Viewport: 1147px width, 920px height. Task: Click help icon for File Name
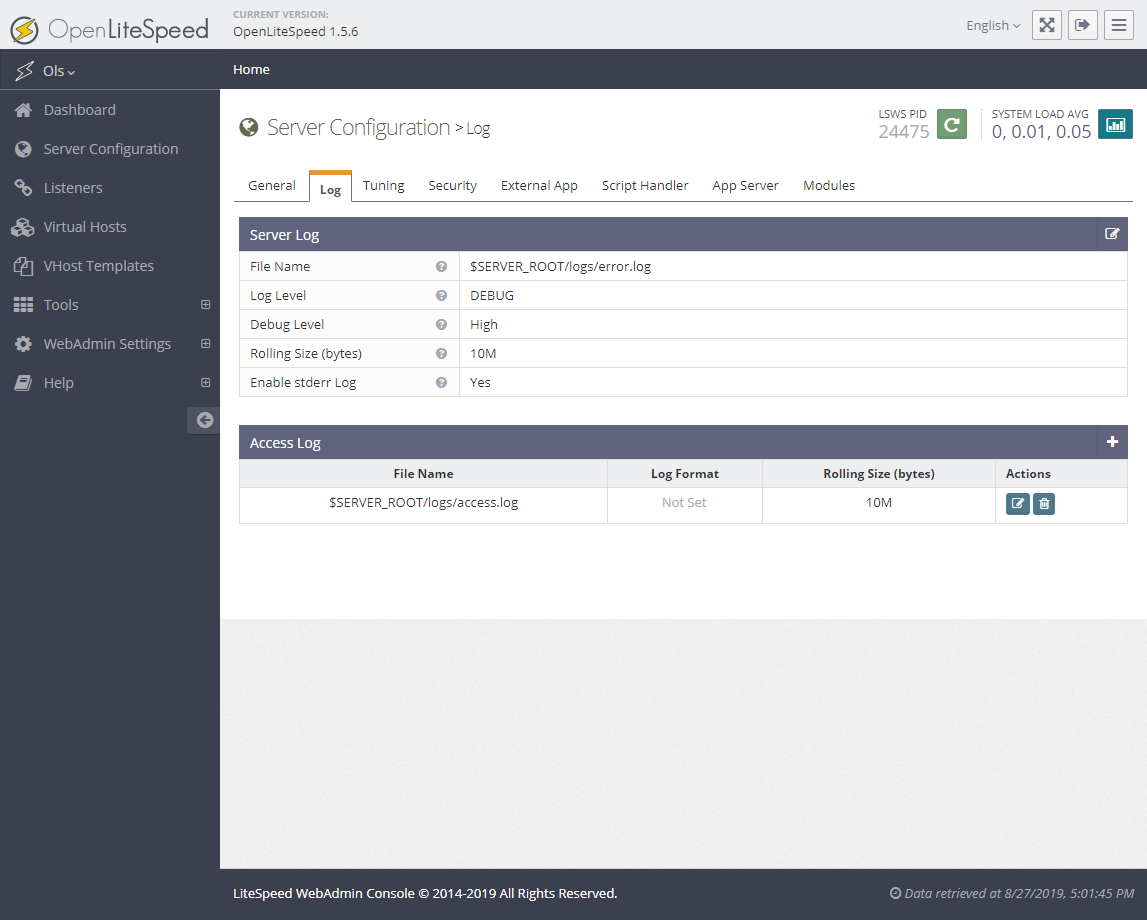[x=441, y=266]
